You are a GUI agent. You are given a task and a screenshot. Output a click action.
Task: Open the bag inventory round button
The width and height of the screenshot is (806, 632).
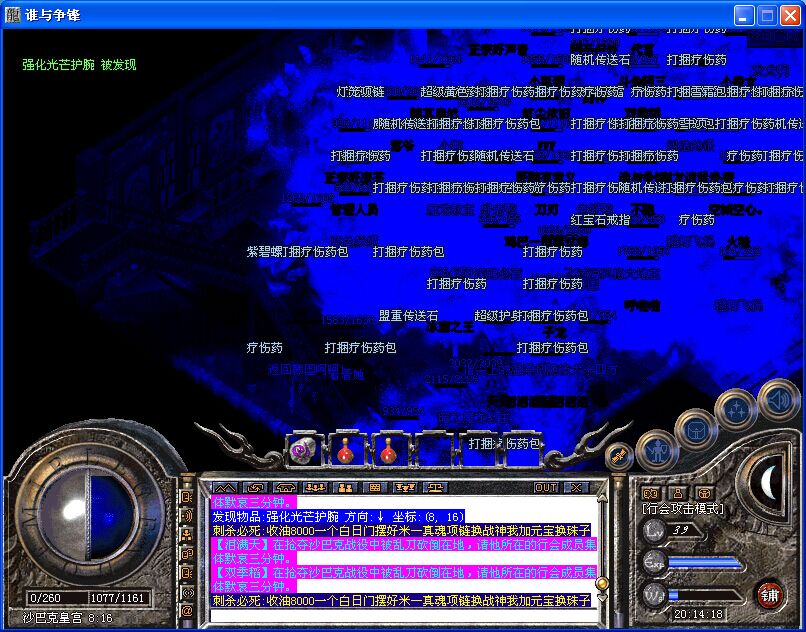point(696,429)
